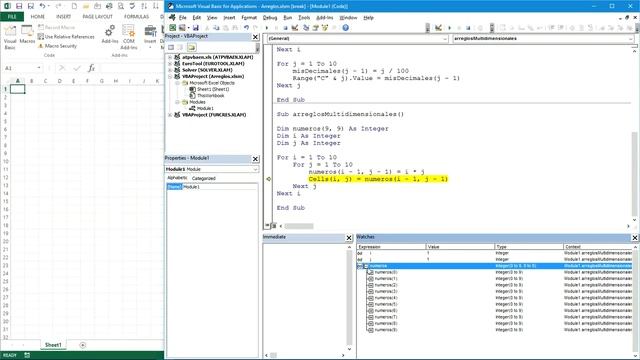The image size is (640, 360).
Task: Select Categorized tab in Properties panel
Action: click(204, 178)
